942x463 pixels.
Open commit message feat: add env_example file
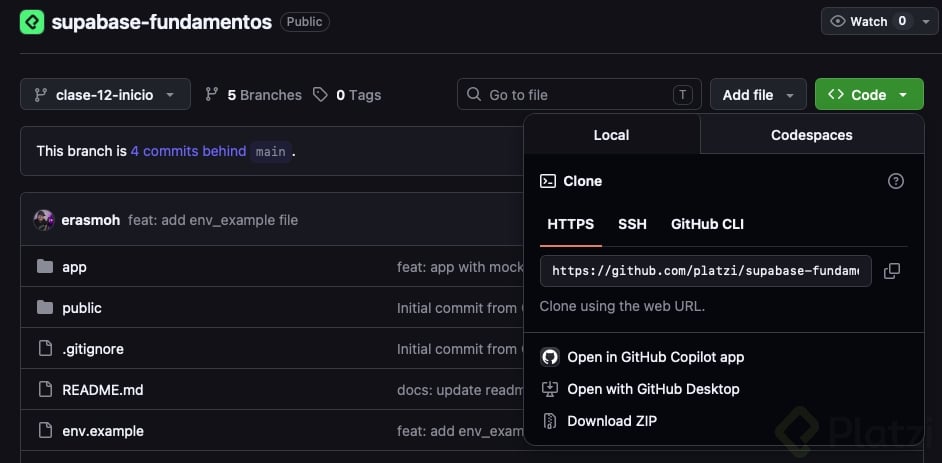pos(213,220)
